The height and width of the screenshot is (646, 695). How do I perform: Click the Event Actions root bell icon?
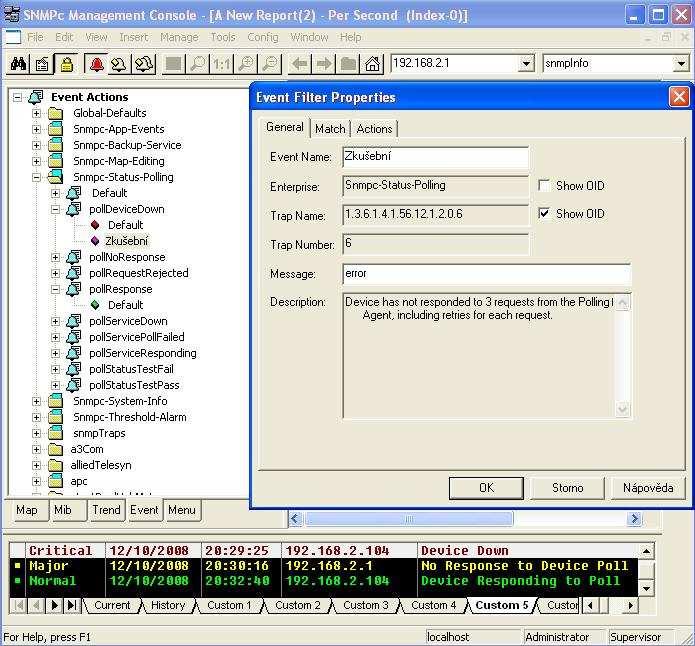(36, 97)
